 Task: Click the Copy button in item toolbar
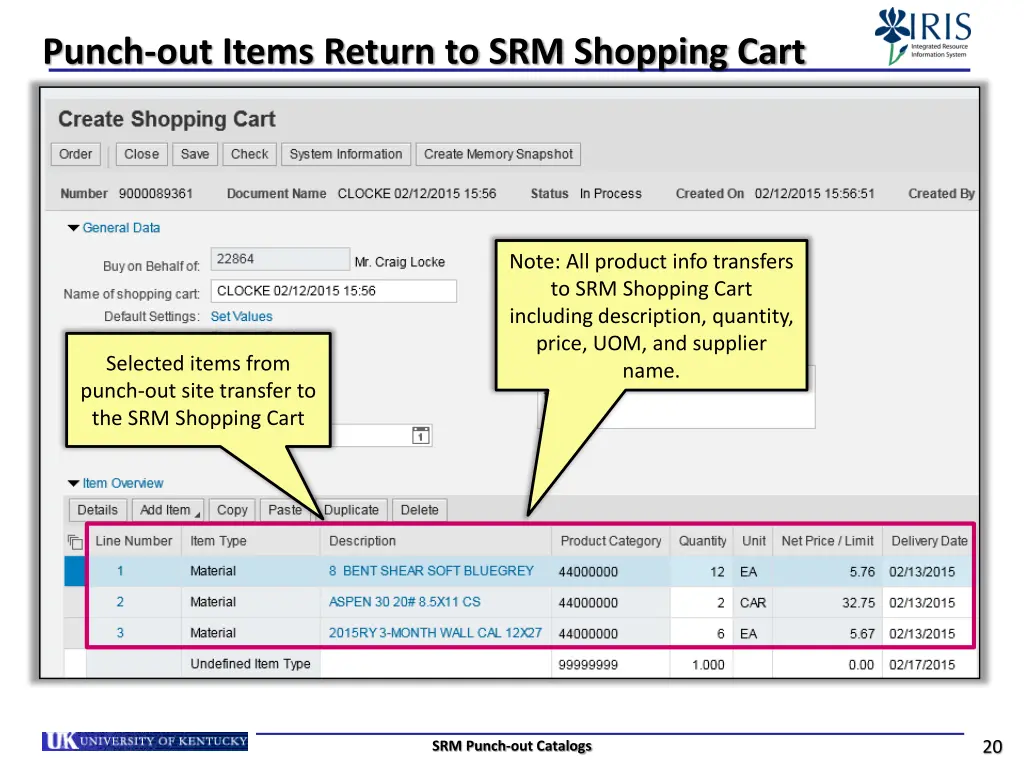click(x=232, y=510)
